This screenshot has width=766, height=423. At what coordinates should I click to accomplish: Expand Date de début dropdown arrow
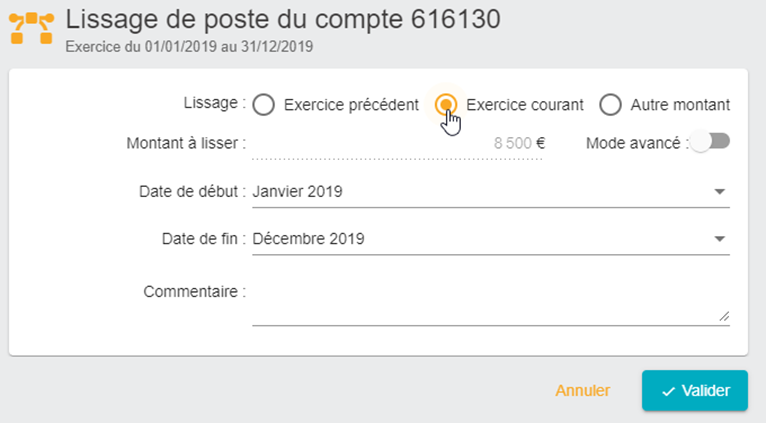click(720, 191)
